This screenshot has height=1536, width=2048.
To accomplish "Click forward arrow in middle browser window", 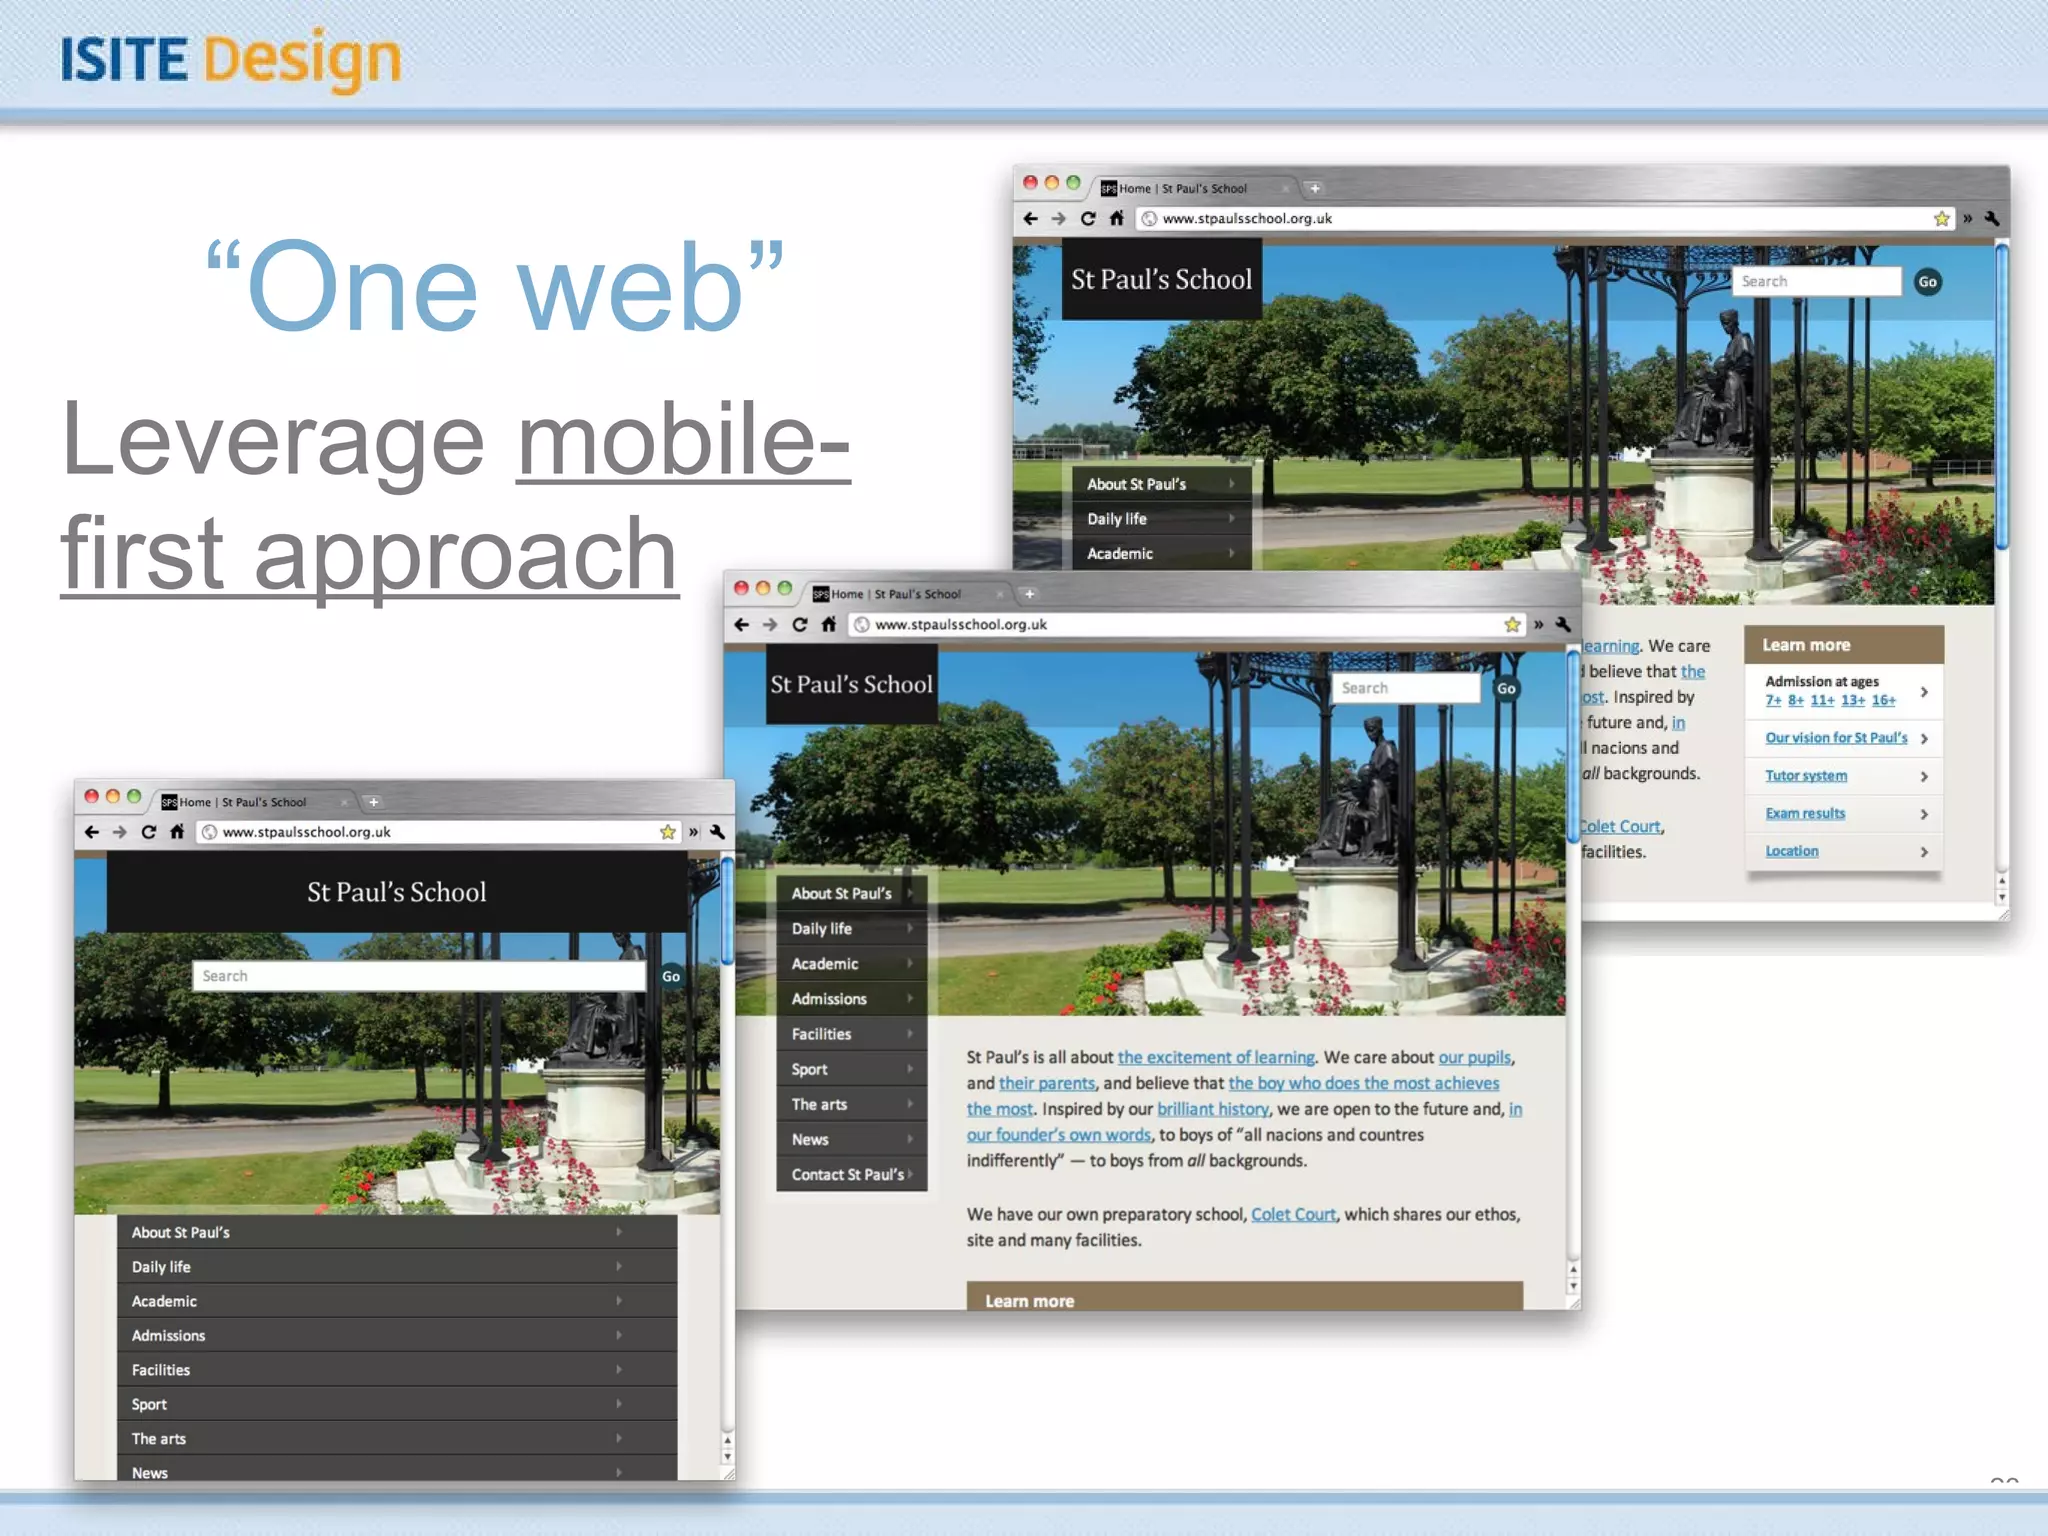I will point(770,624).
